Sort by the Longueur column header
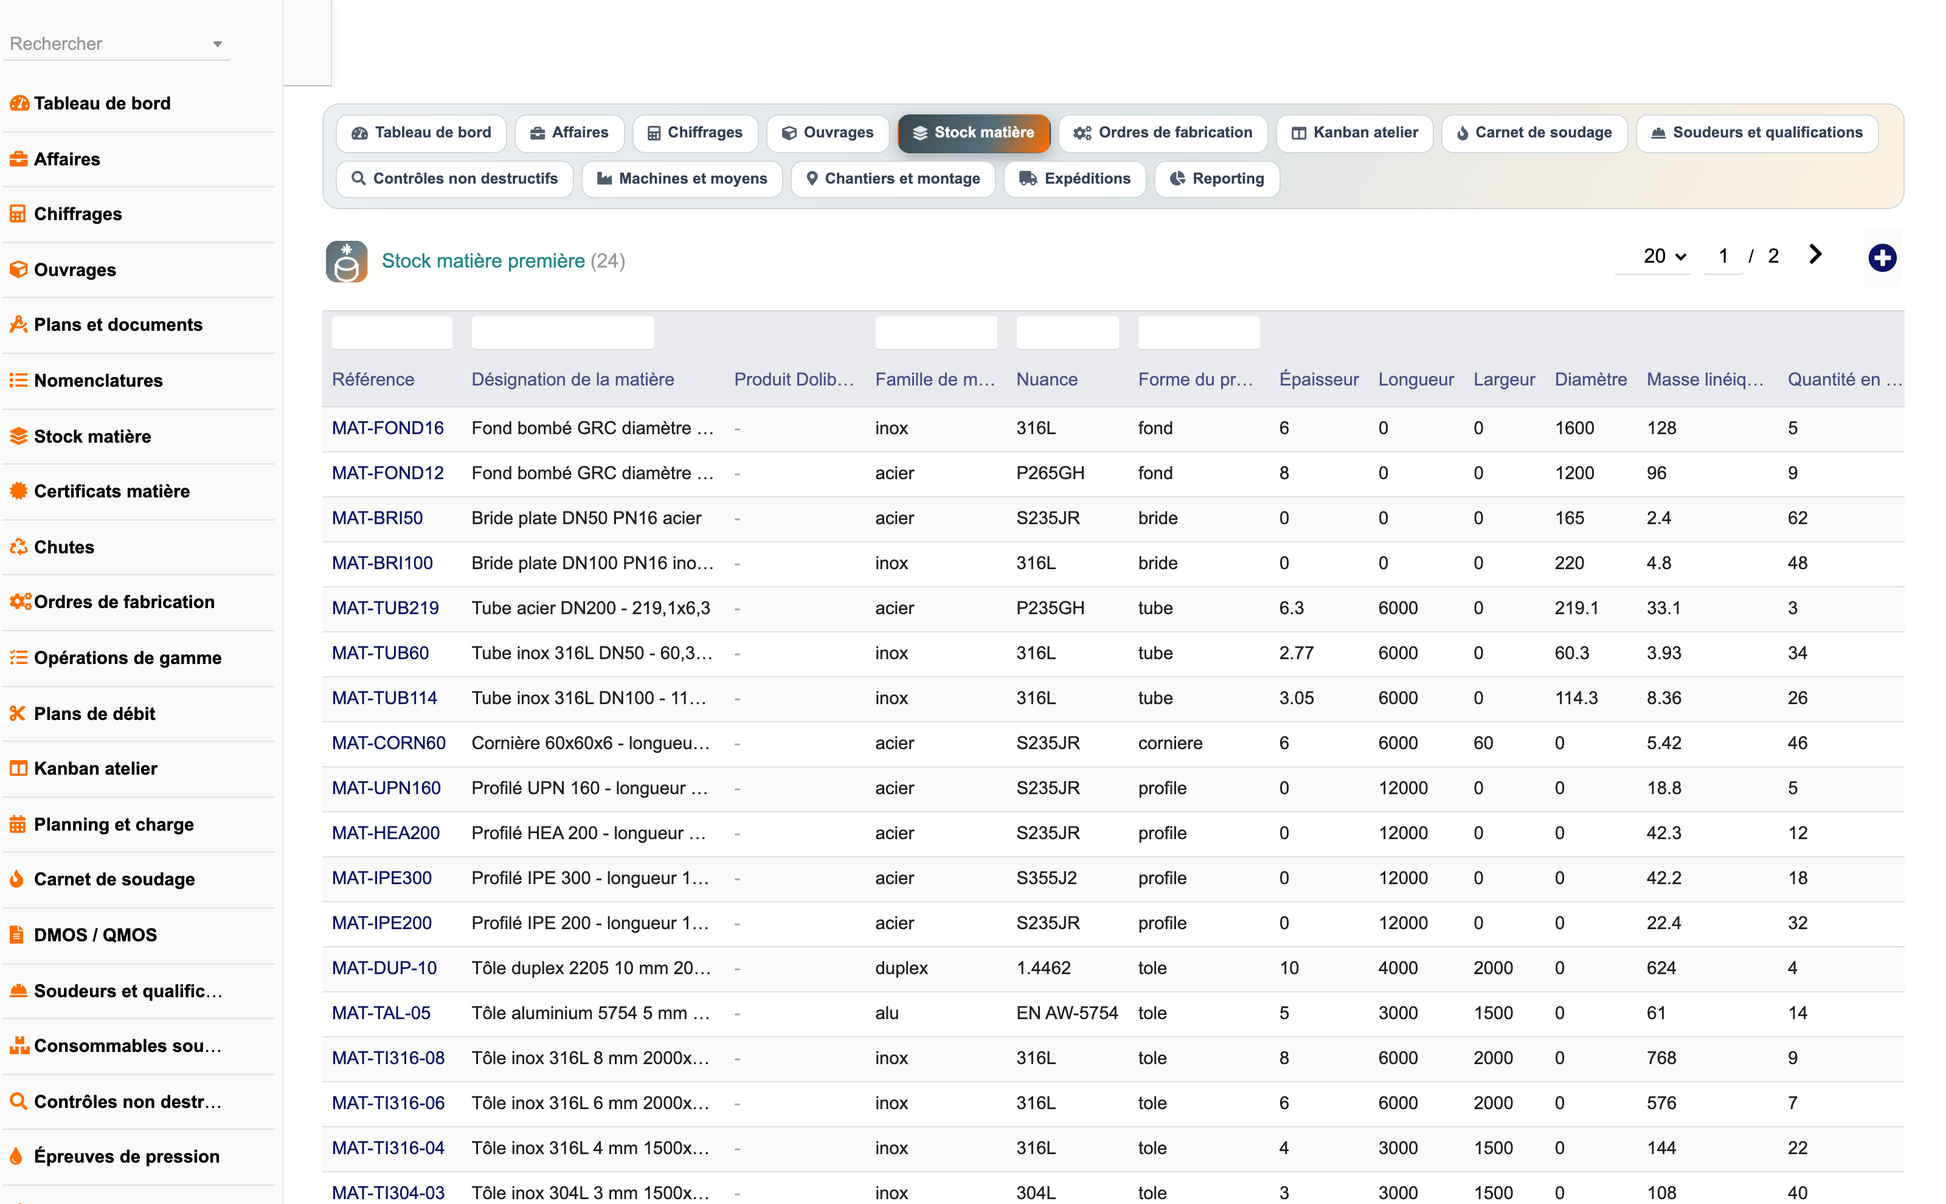1946x1204 pixels. point(1416,380)
